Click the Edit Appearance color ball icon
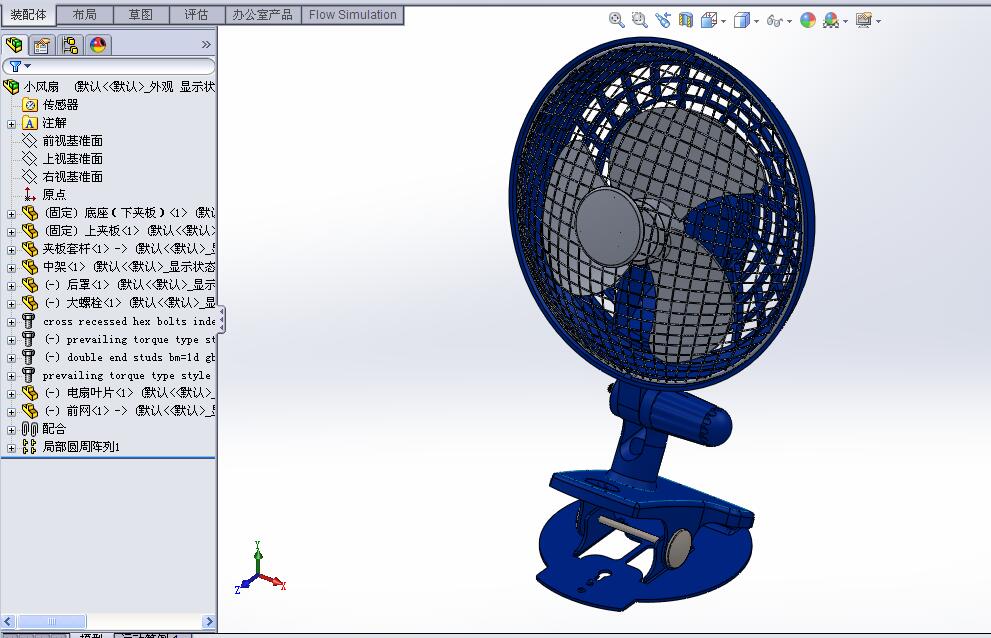This screenshot has height=638, width=991. click(x=808, y=20)
